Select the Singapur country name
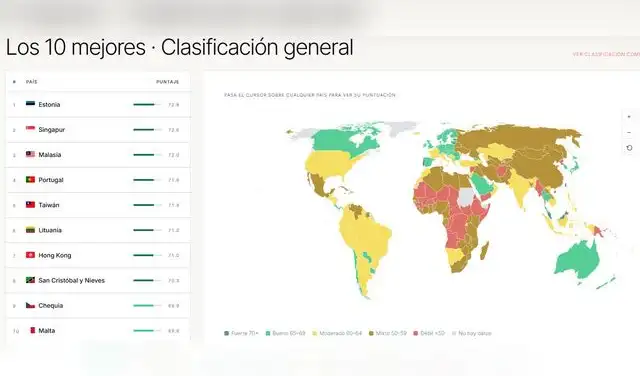Screen dimensions: 640x376 tap(51, 129)
